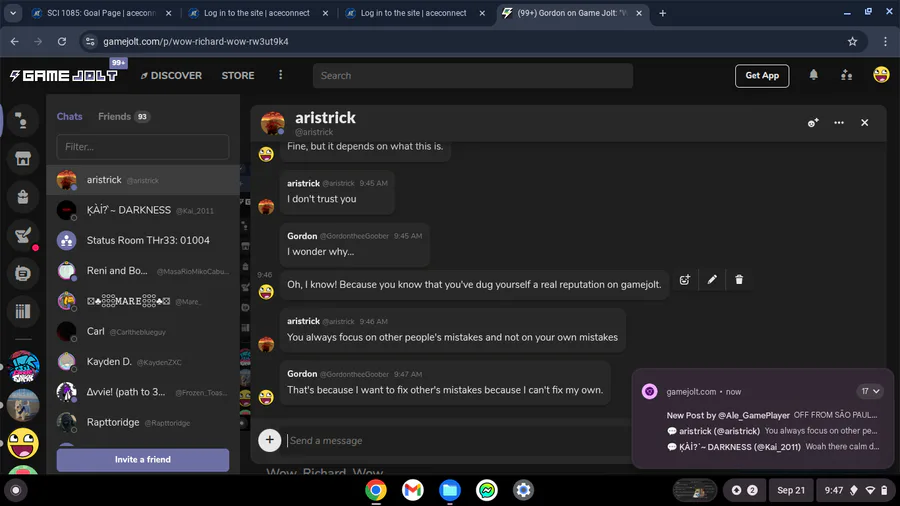Open New Post by @Ale_GamePlayer notification
The image size is (900, 506).
point(771,415)
